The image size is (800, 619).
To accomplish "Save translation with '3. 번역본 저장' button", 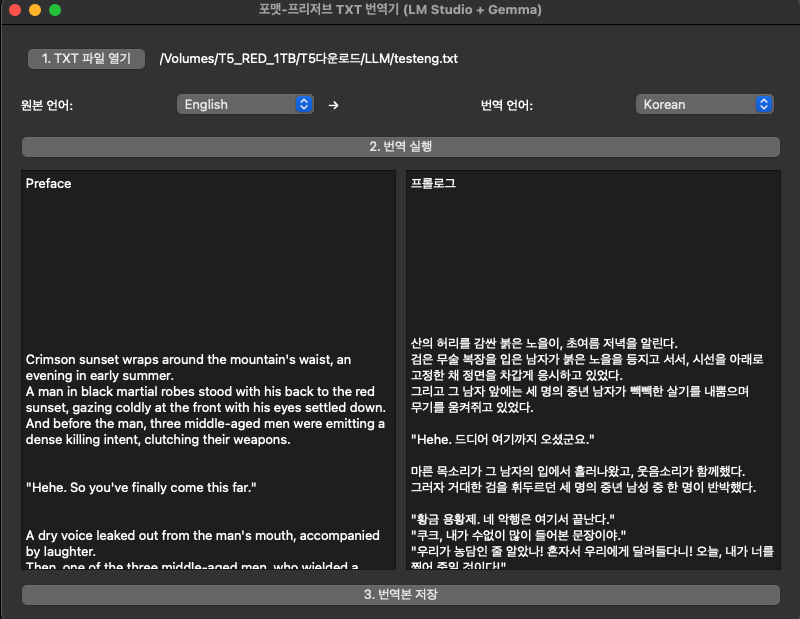I will 400,595.
